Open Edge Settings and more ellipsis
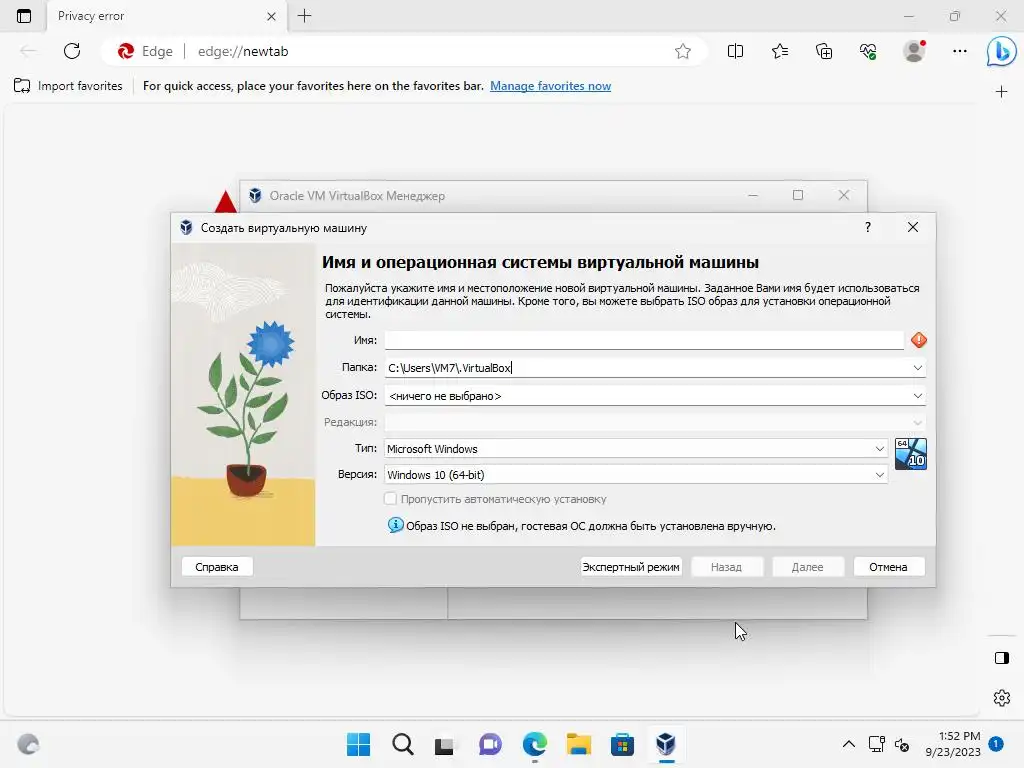Screen dimensions: 1024x768 coord(959,51)
